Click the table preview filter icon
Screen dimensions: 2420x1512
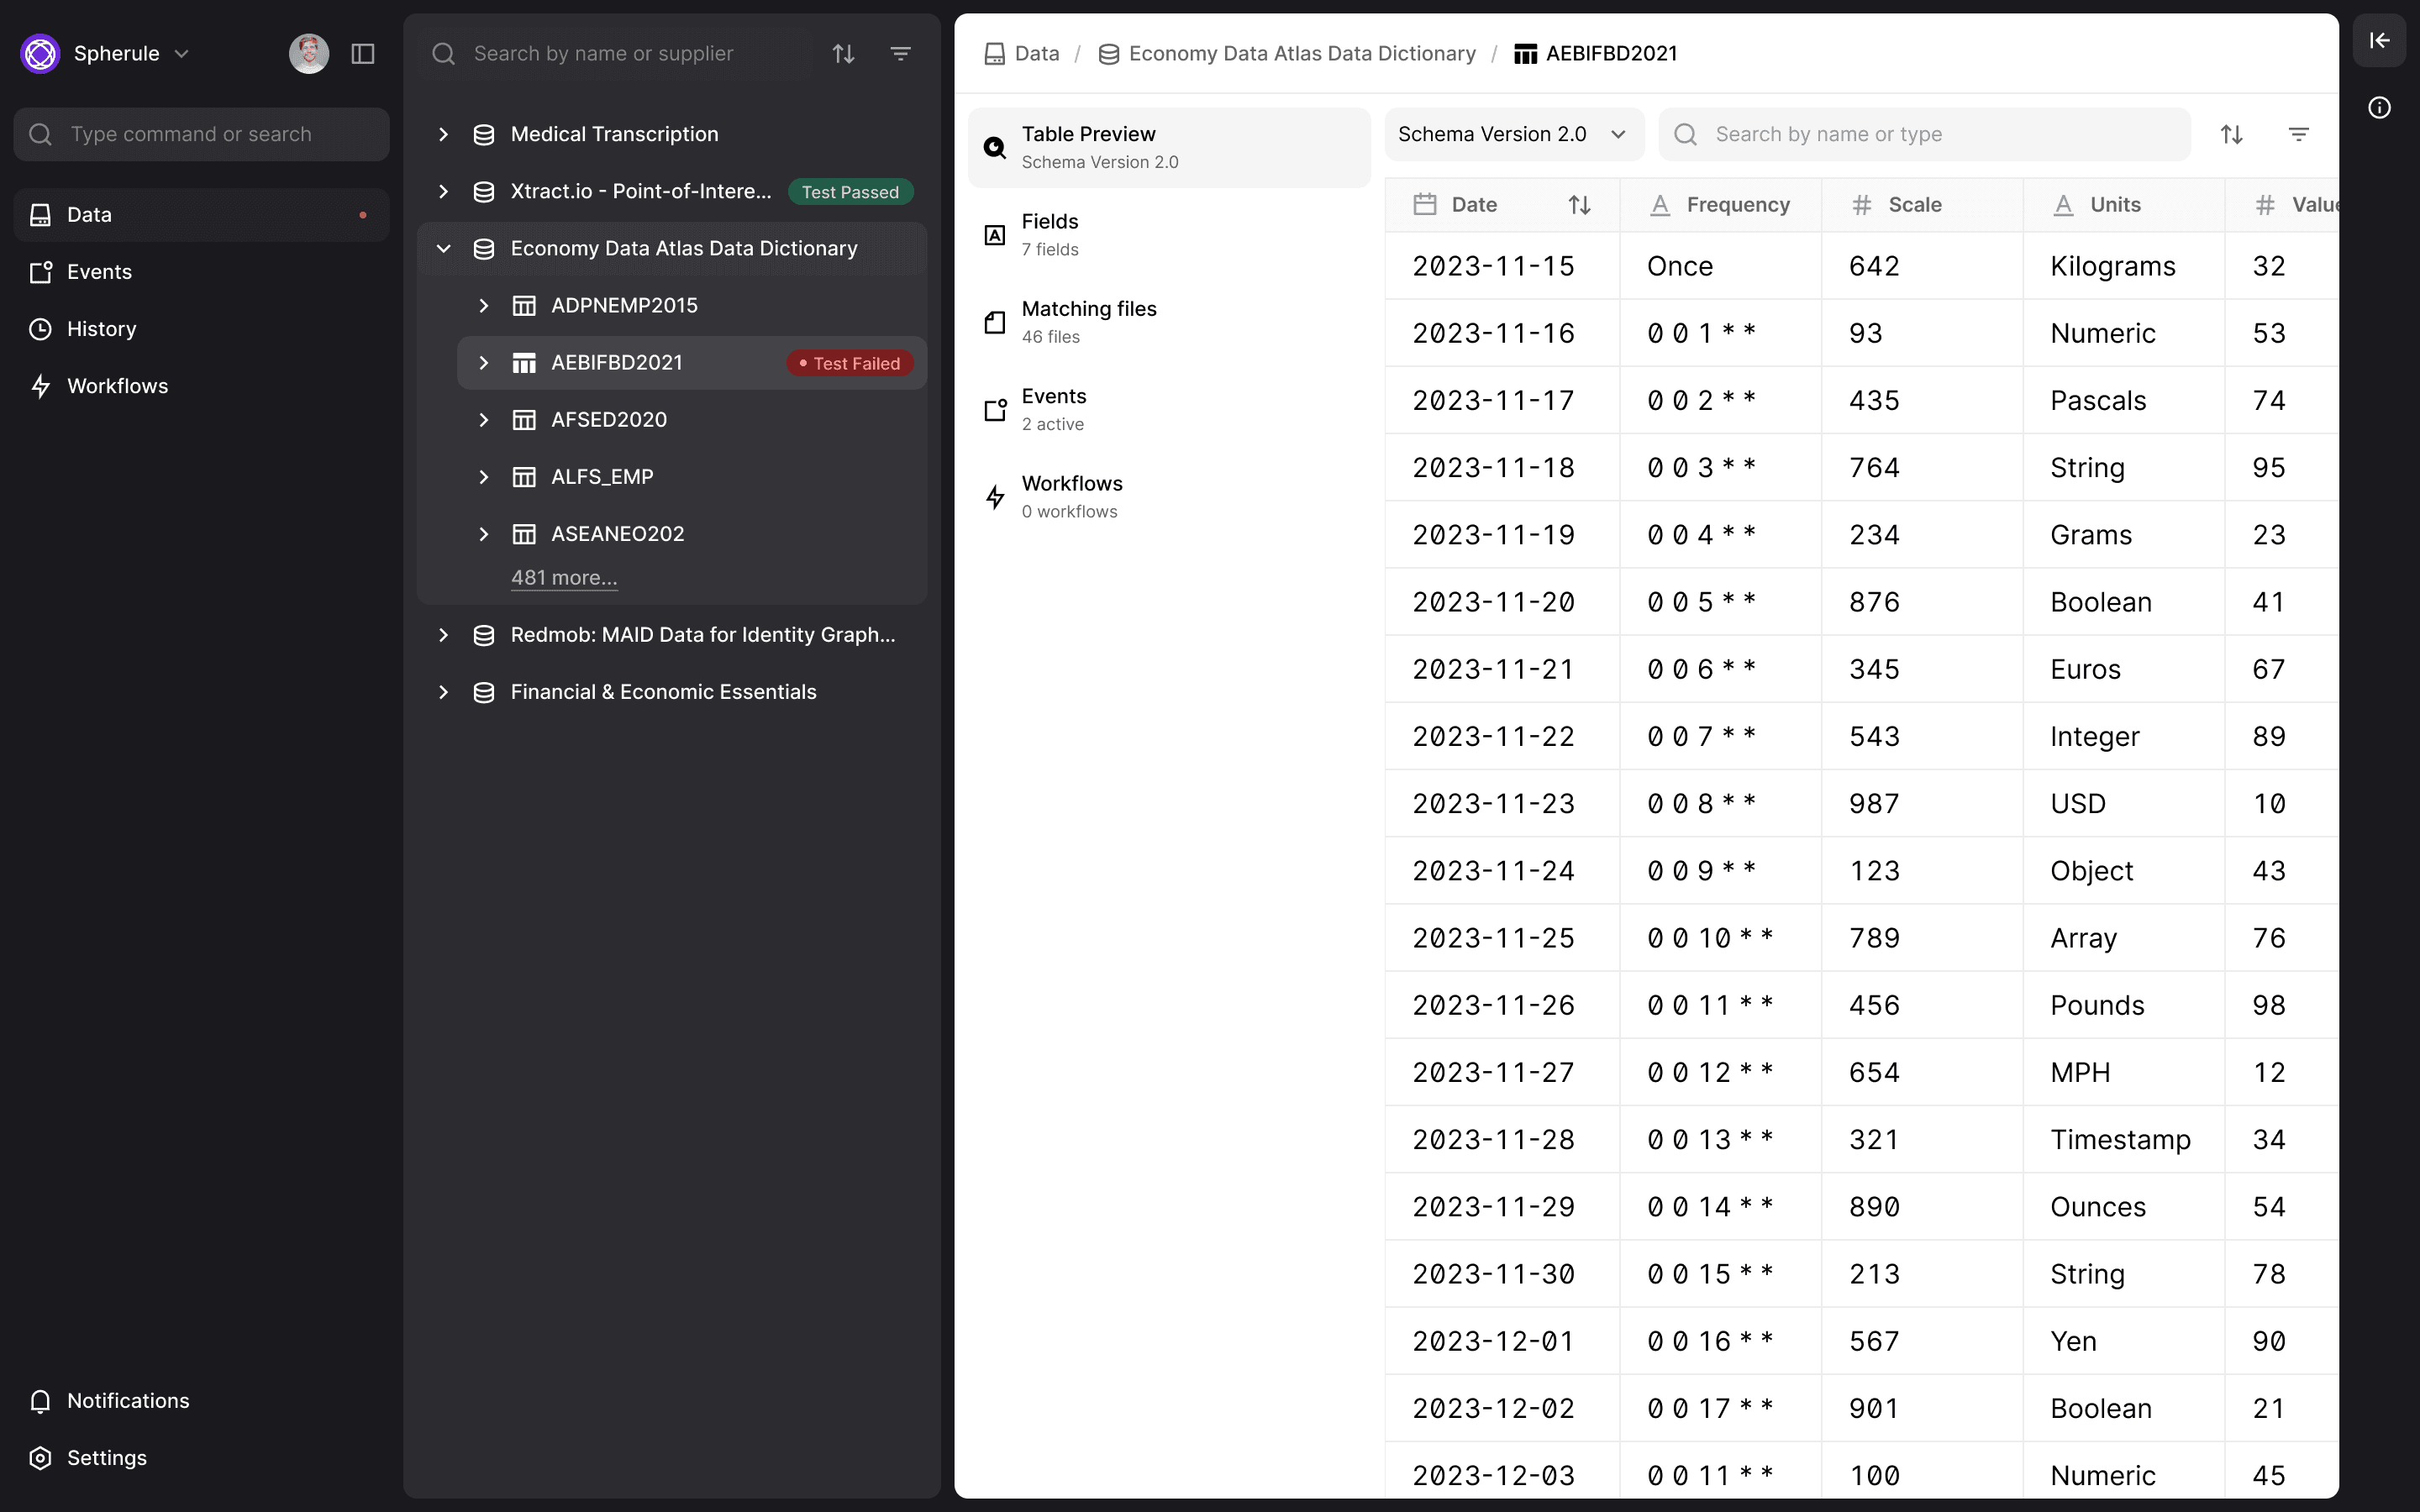[2298, 134]
